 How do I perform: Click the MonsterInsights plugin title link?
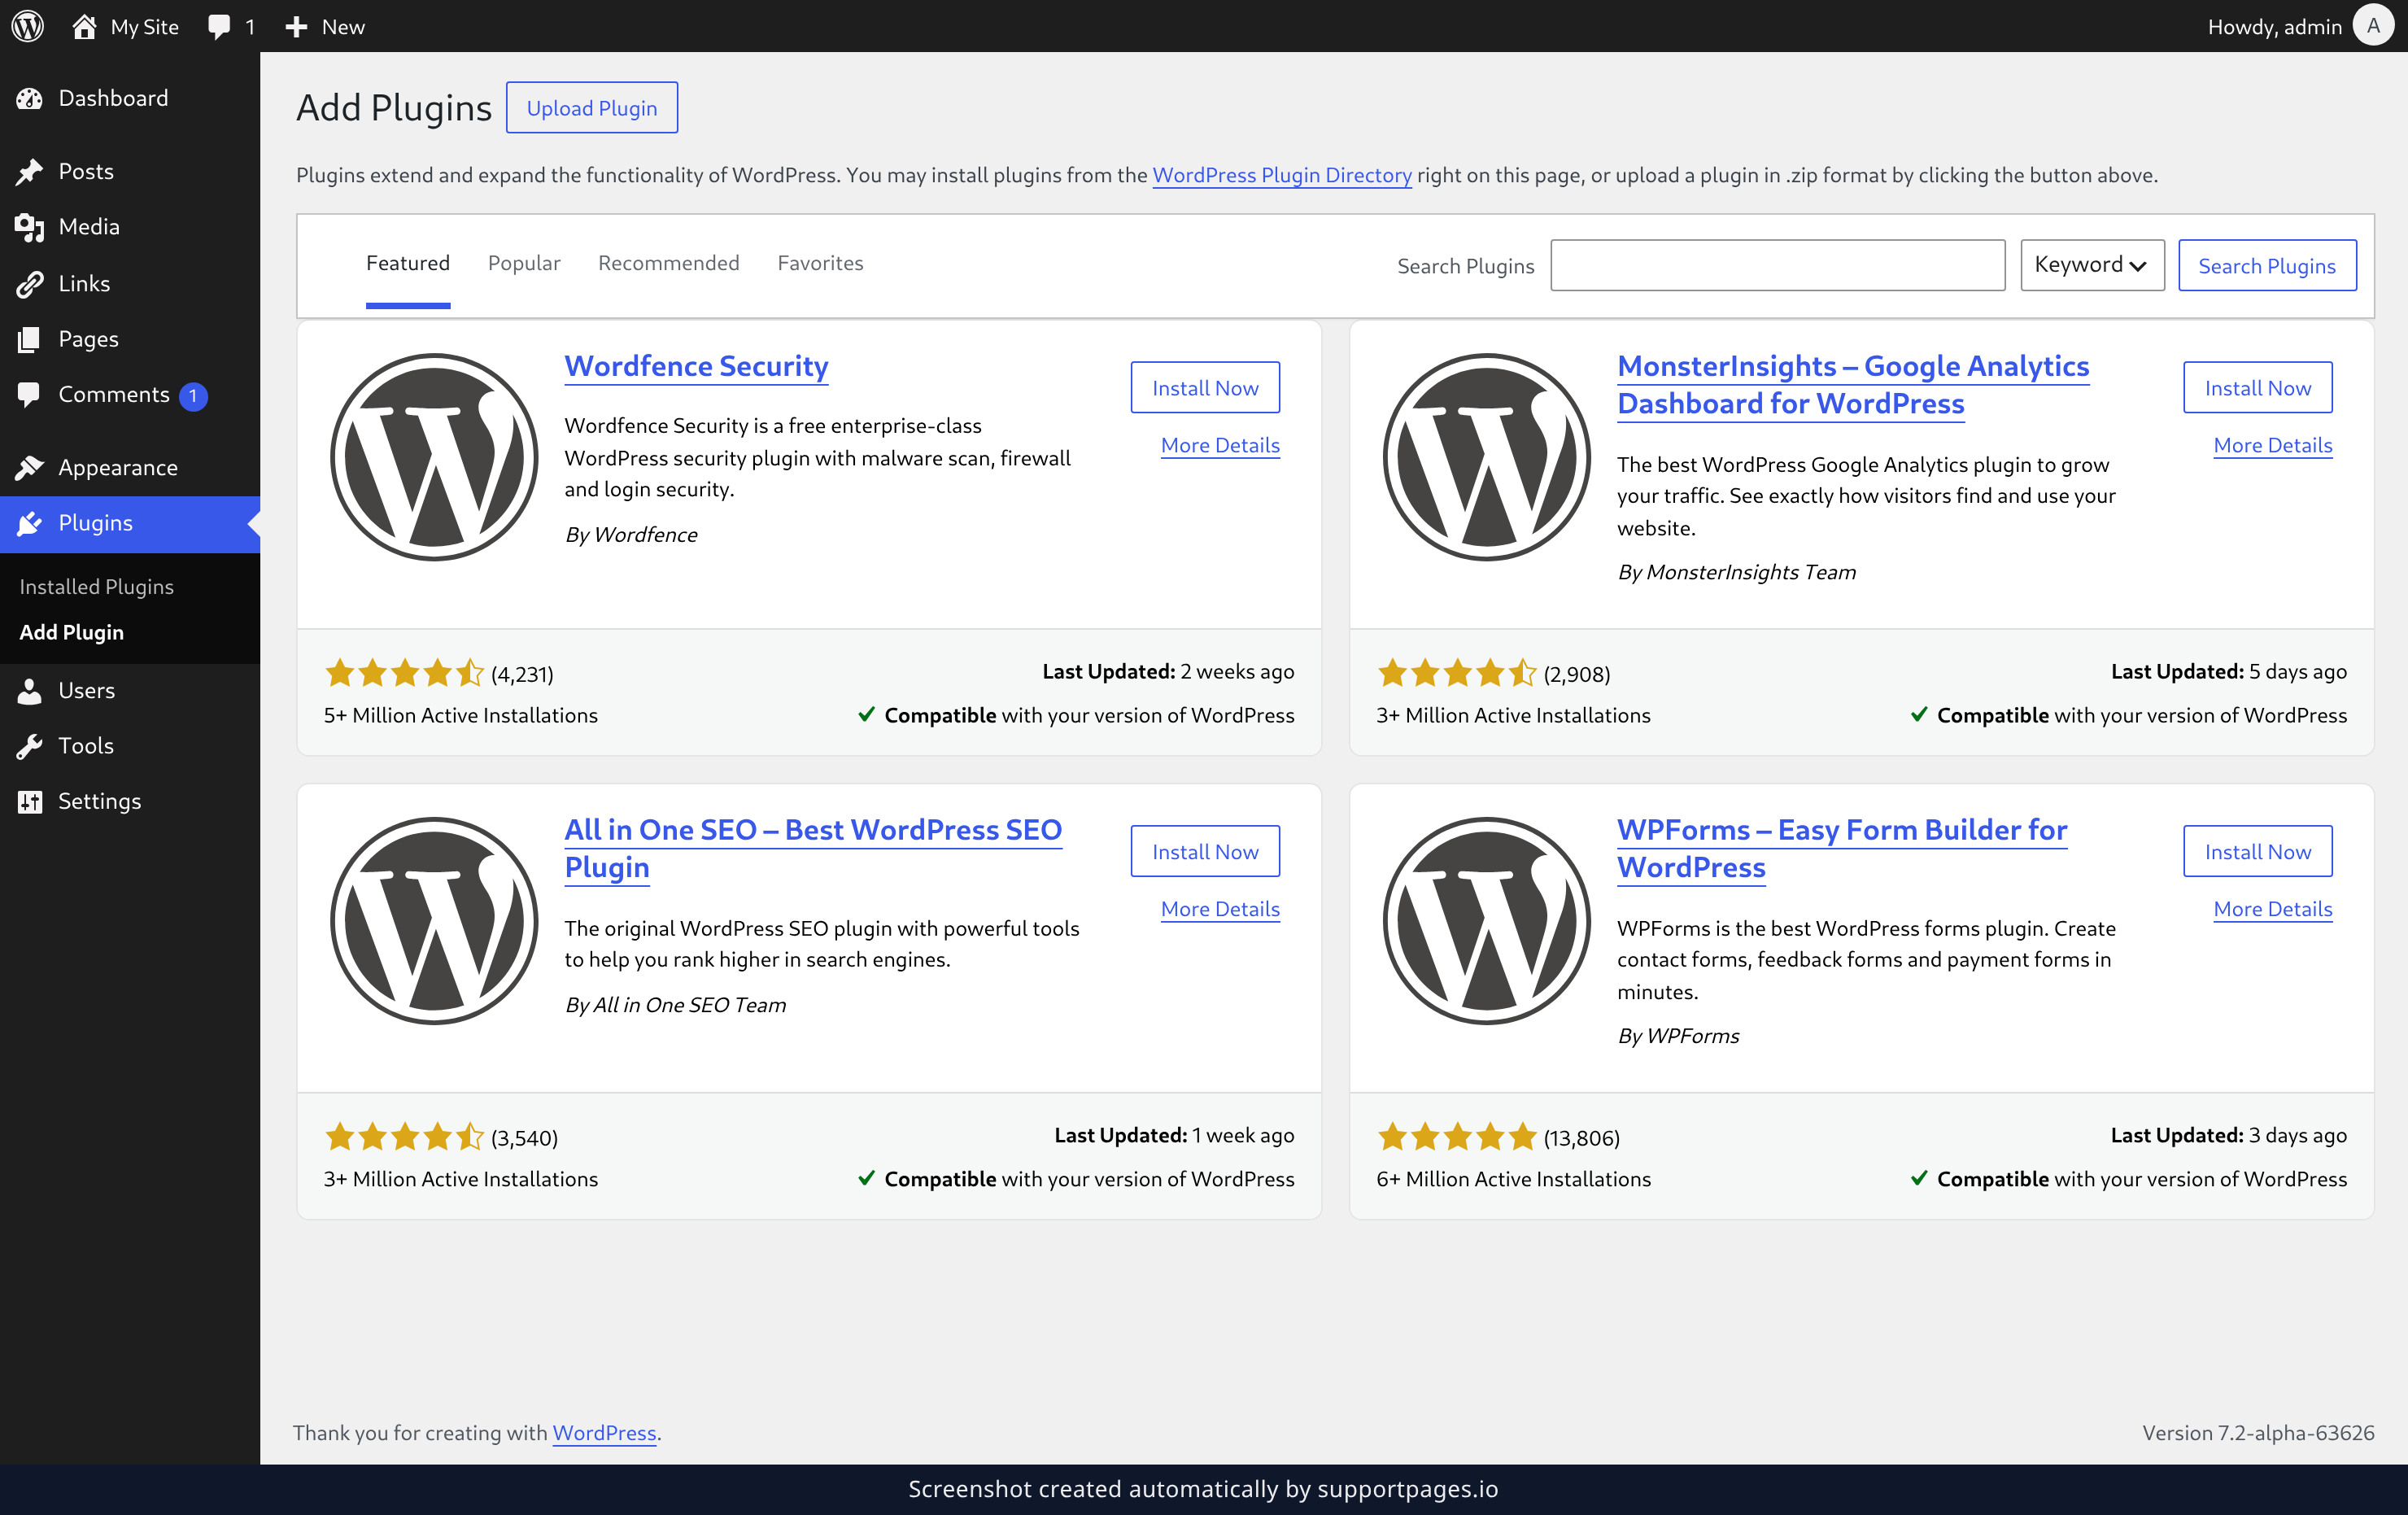1853,384
